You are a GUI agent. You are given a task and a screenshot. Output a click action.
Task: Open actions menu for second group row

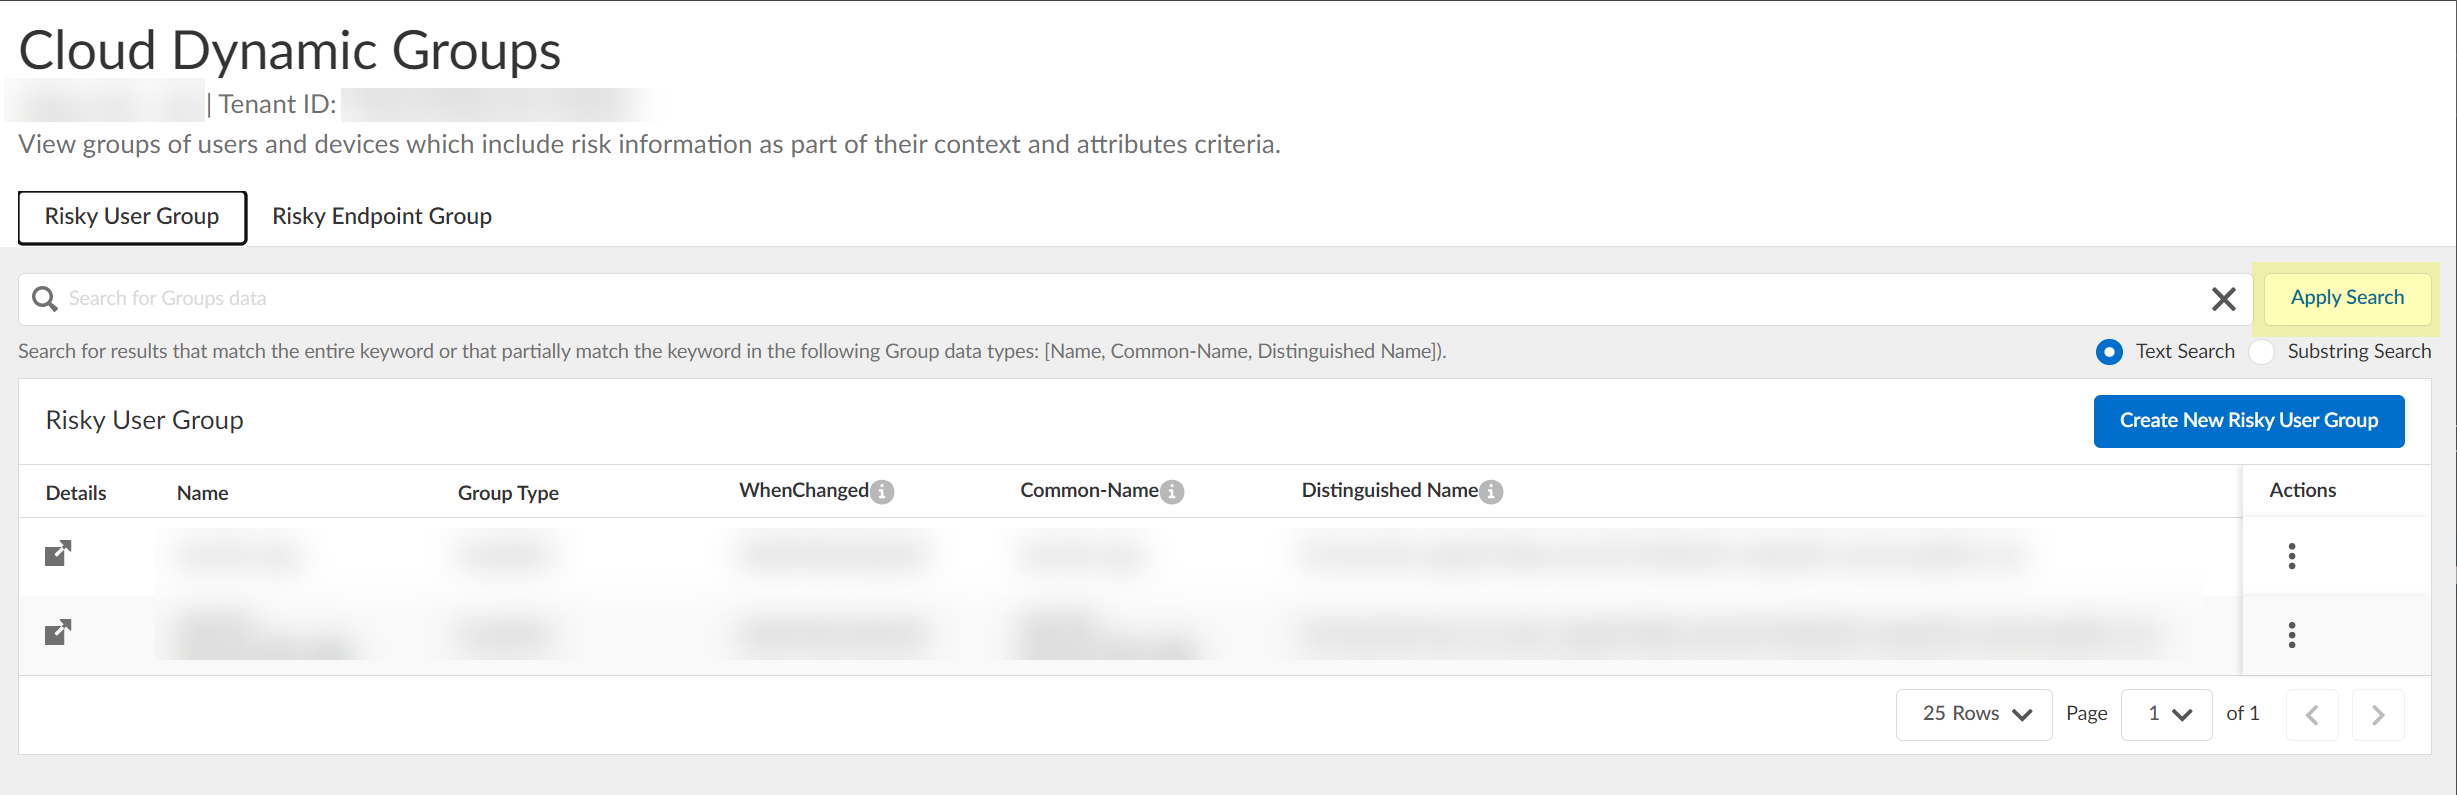2291,635
